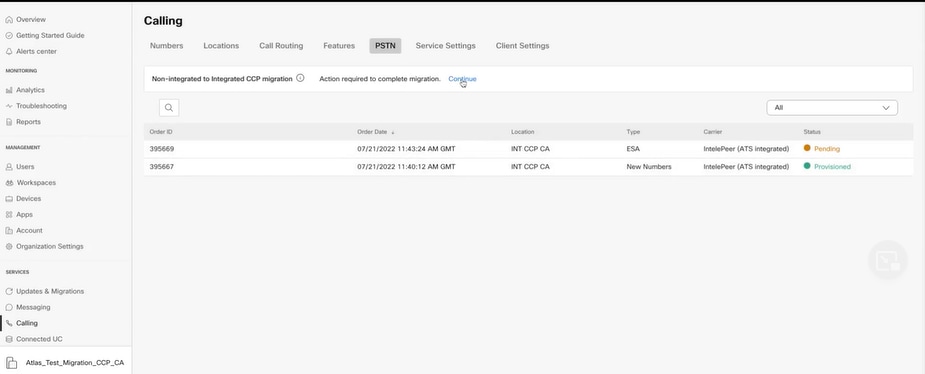Click Order ID column header
Image resolution: width=925 pixels, height=374 pixels.
tap(161, 132)
